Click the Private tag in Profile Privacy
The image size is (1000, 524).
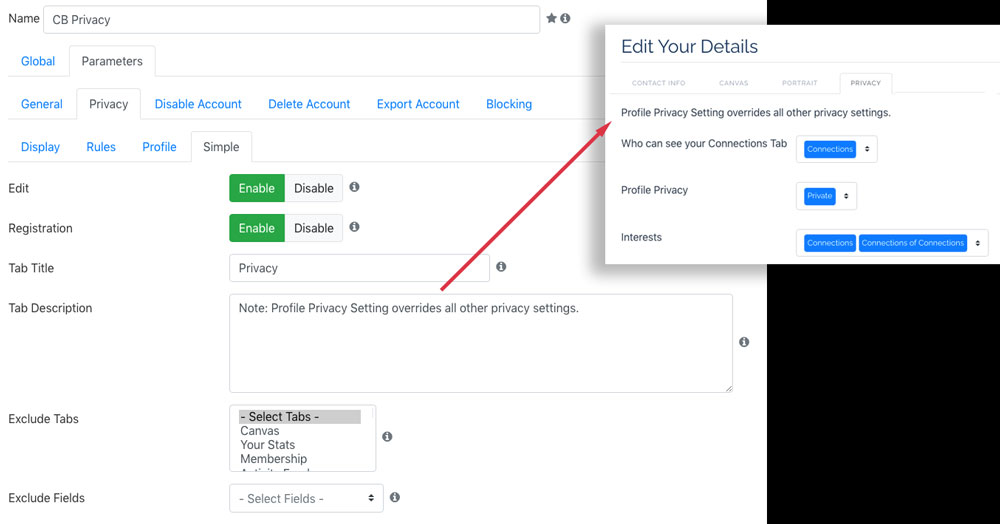[820, 196]
